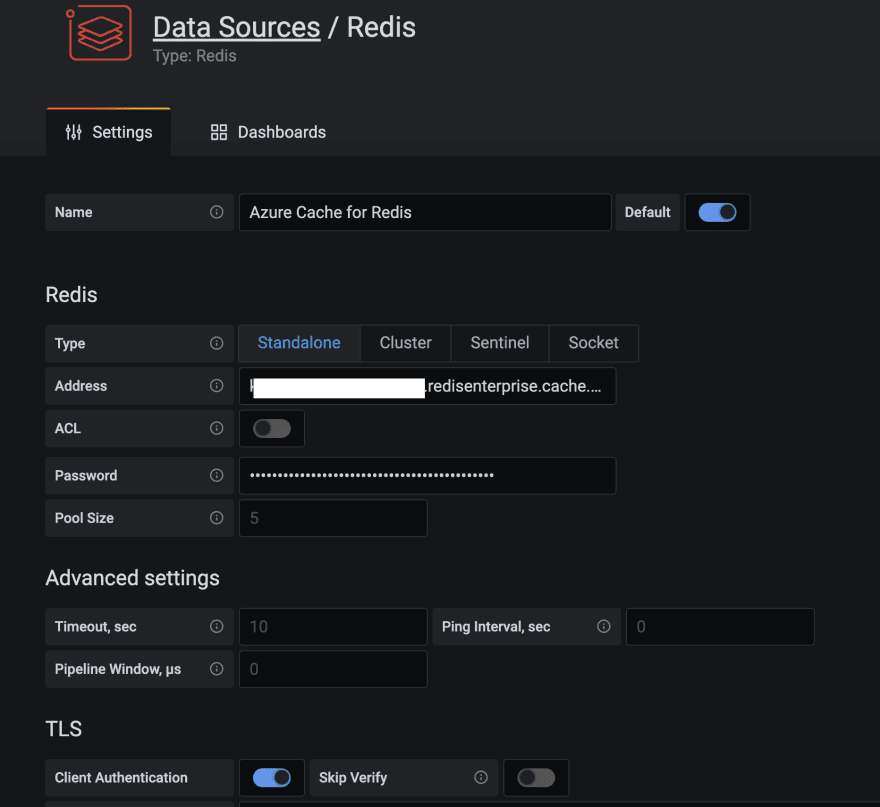This screenshot has height=807, width=880.
Task: Click the Timeout, sec input field
Action: click(333, 627)
